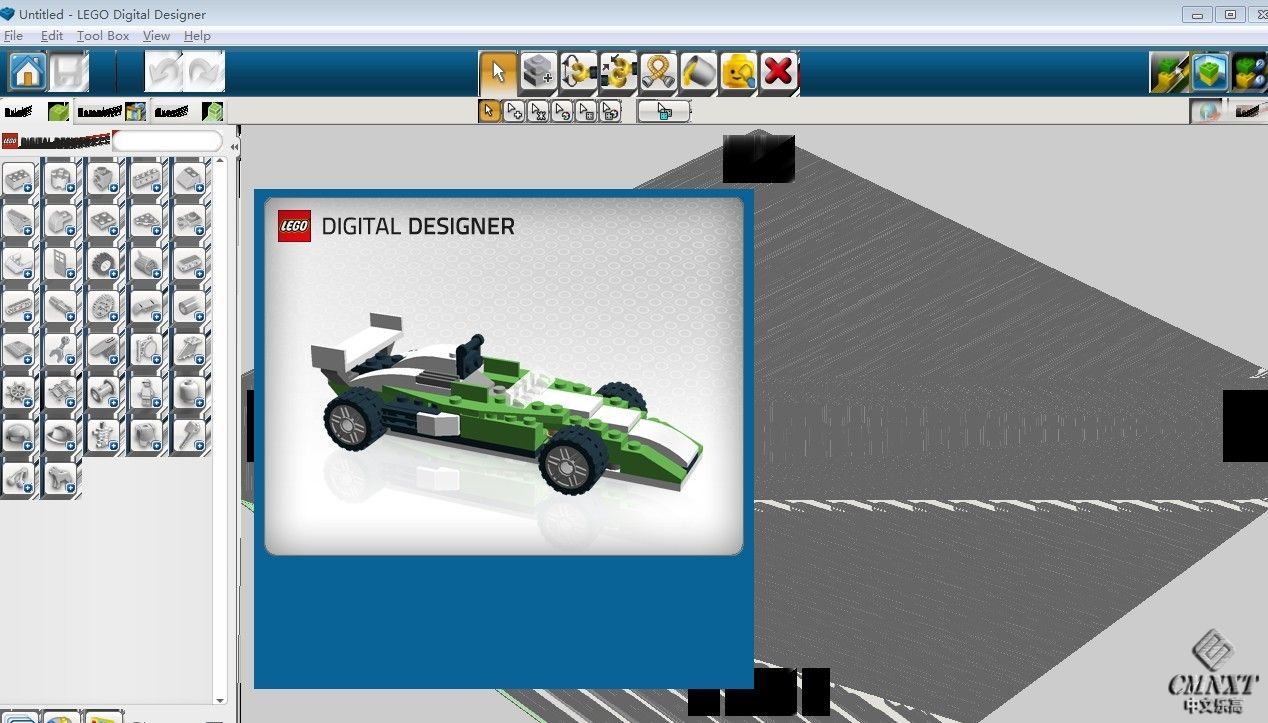
Task: Switch to Build mode icon
Action: 1168,72
